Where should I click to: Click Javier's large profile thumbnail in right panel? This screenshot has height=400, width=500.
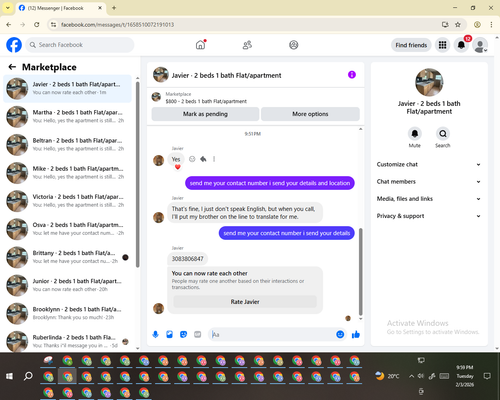coord(429,82)
